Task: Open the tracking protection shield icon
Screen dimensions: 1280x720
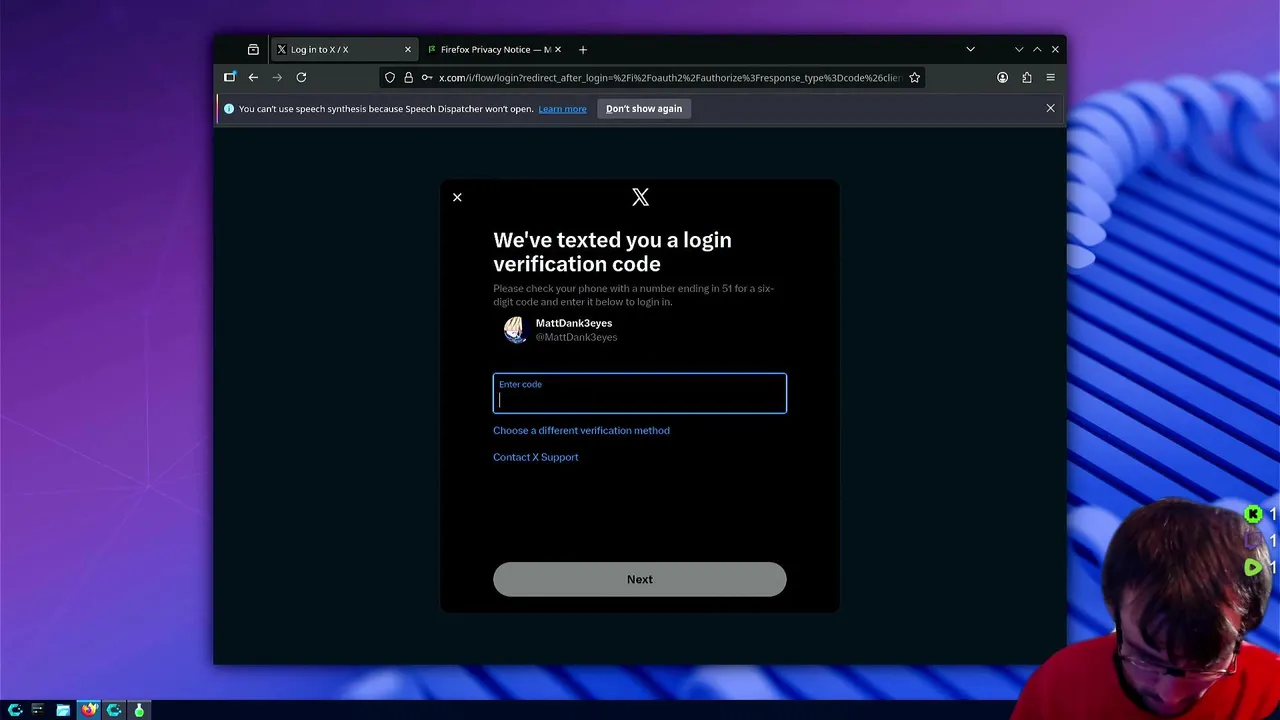Action: click(390, 77)
